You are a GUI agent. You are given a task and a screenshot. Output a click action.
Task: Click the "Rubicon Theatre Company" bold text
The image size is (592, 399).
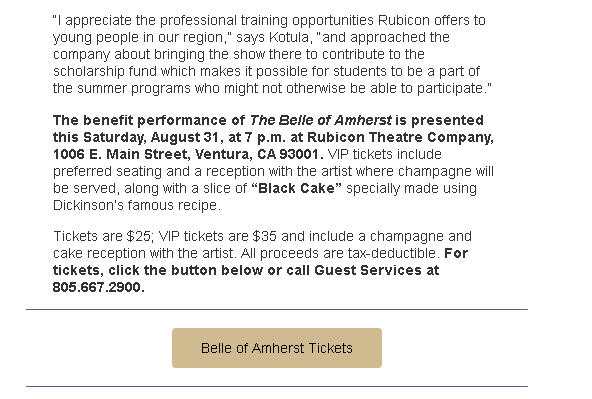(400, 137)
